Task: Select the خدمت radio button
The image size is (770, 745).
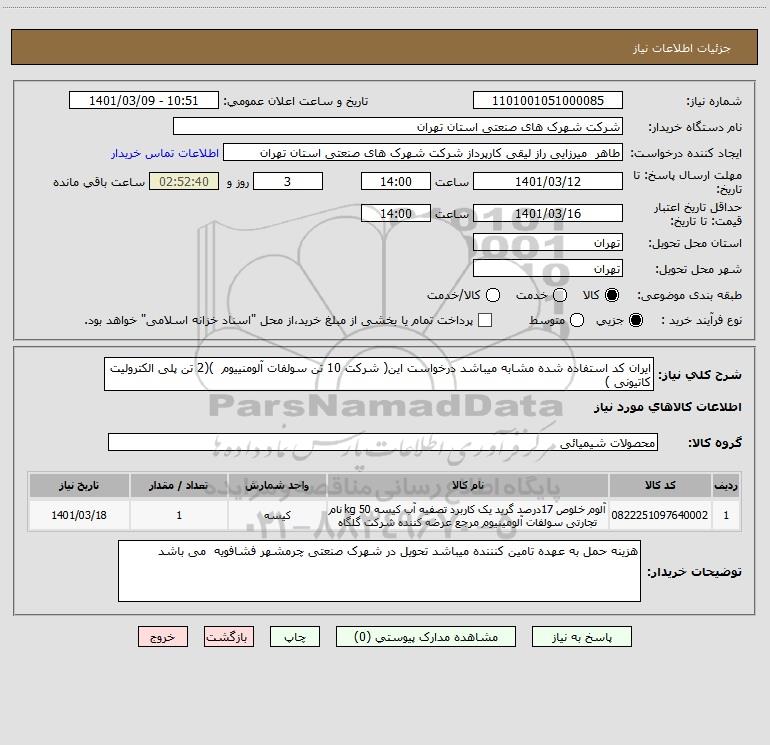Action: point(560,295)
